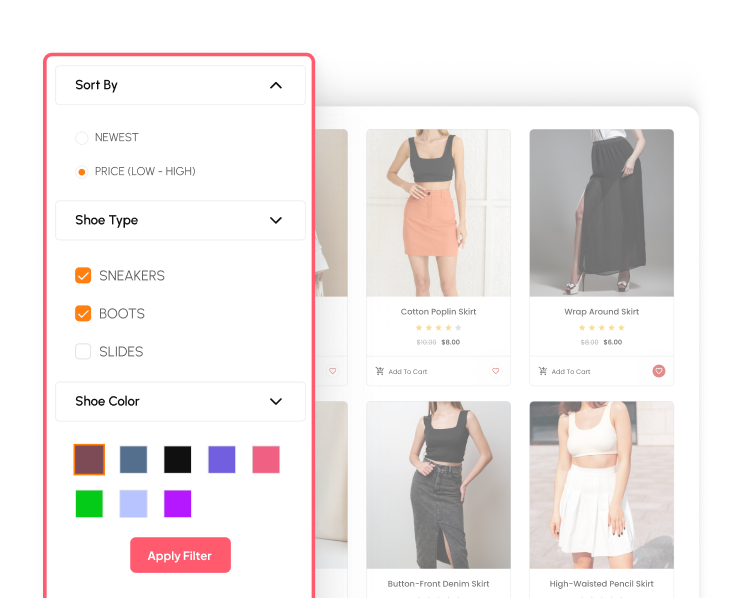Click the $6.00 sale price
The image size is (744, 598).
tap(613, 342)
